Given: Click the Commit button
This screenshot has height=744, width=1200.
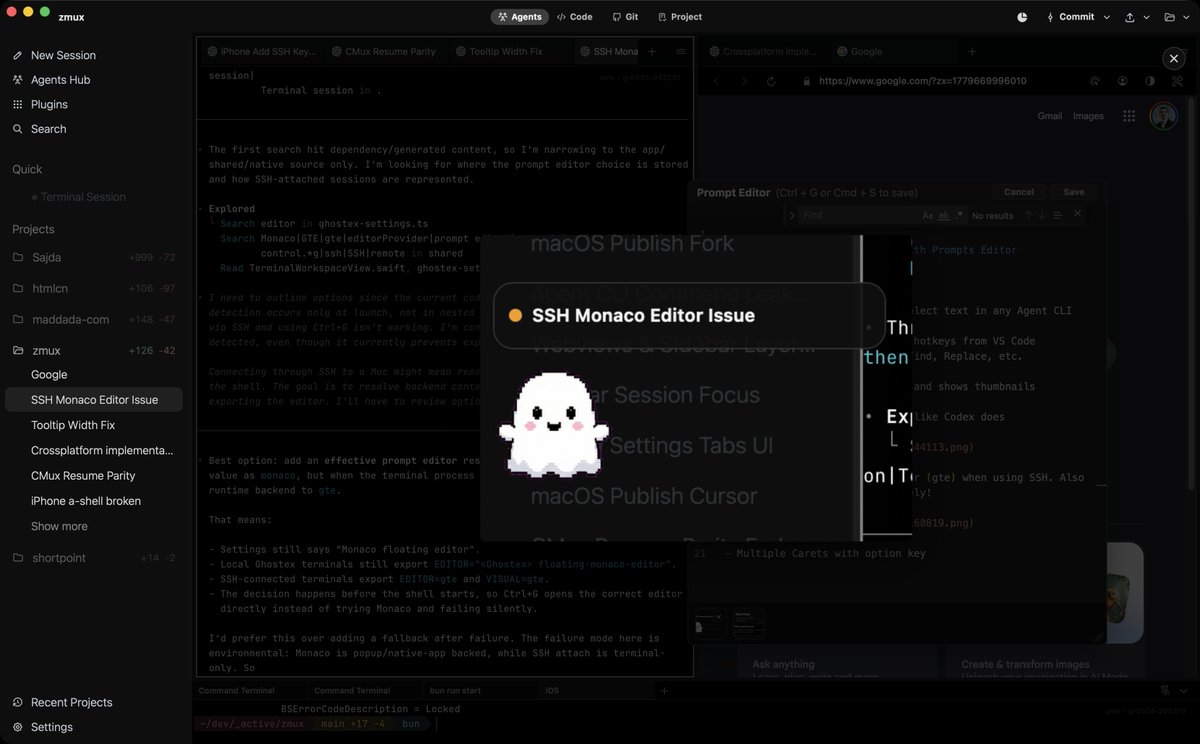Looking at the screenshot, I should click(1070, 17).
